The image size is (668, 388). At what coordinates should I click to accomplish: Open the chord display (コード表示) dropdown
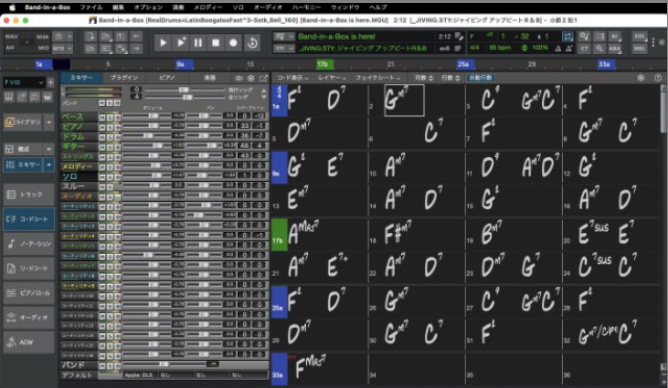pos(293,78)
